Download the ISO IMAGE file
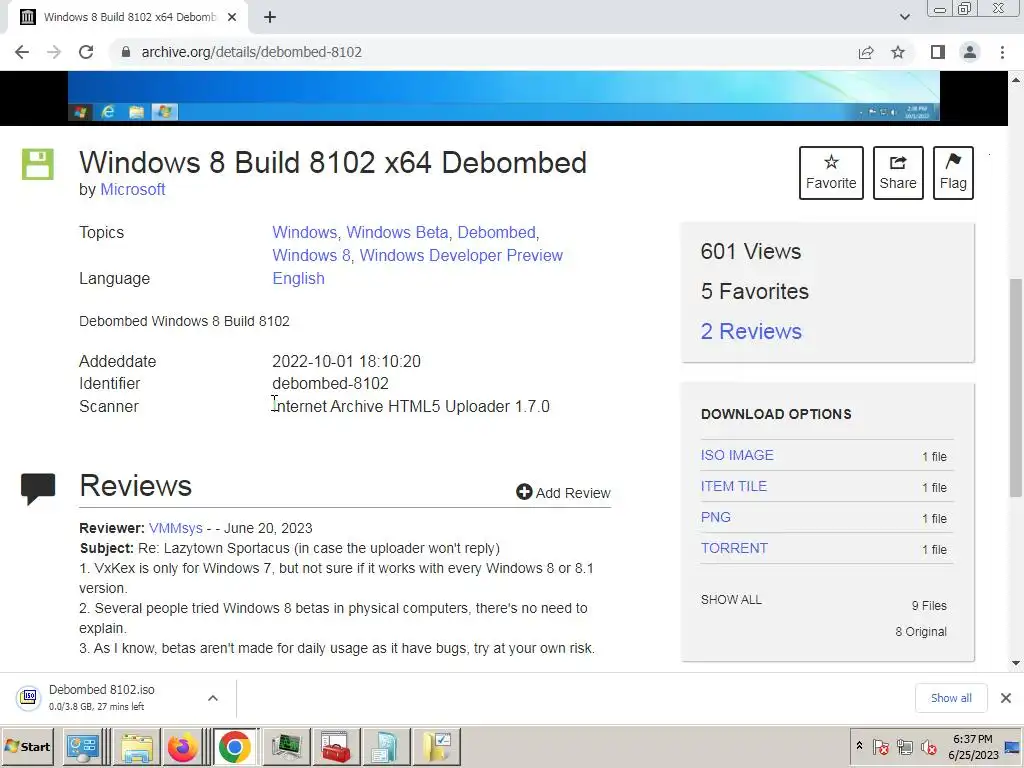This screenshot has width=1024, height=768. (x=737, y=455)
